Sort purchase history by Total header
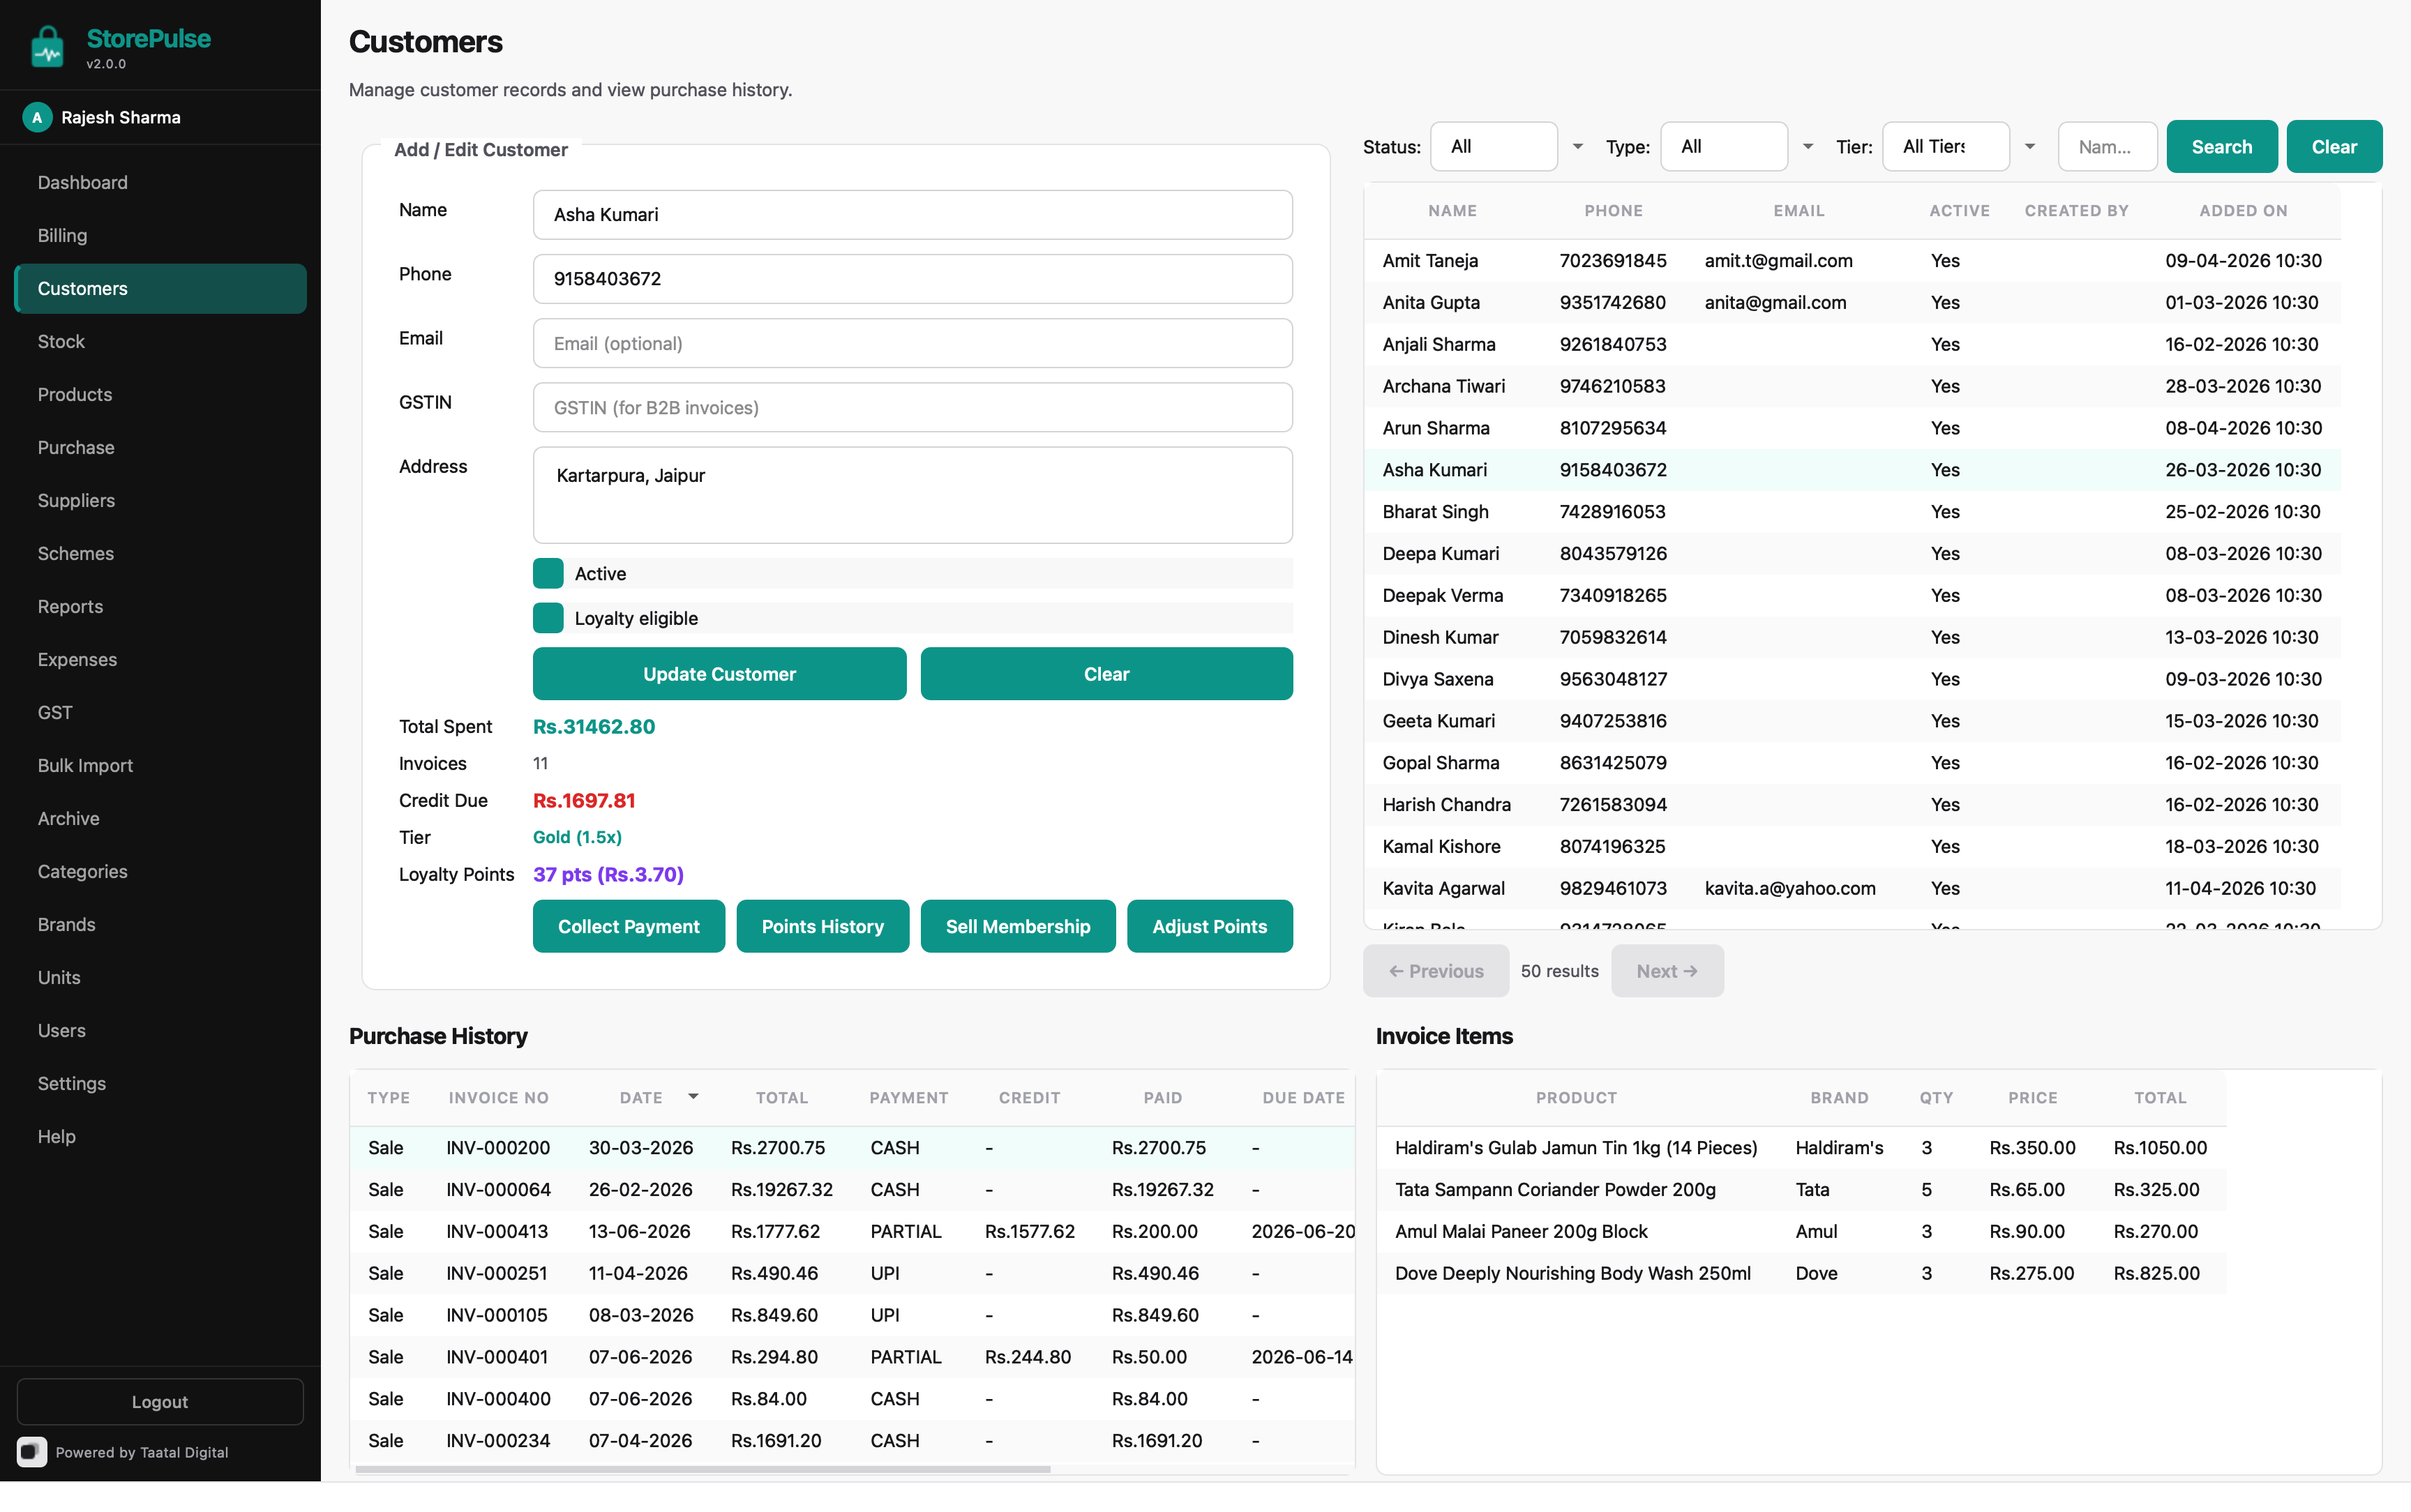Screen dimensions: 2411x1512 coord(781,1098)
